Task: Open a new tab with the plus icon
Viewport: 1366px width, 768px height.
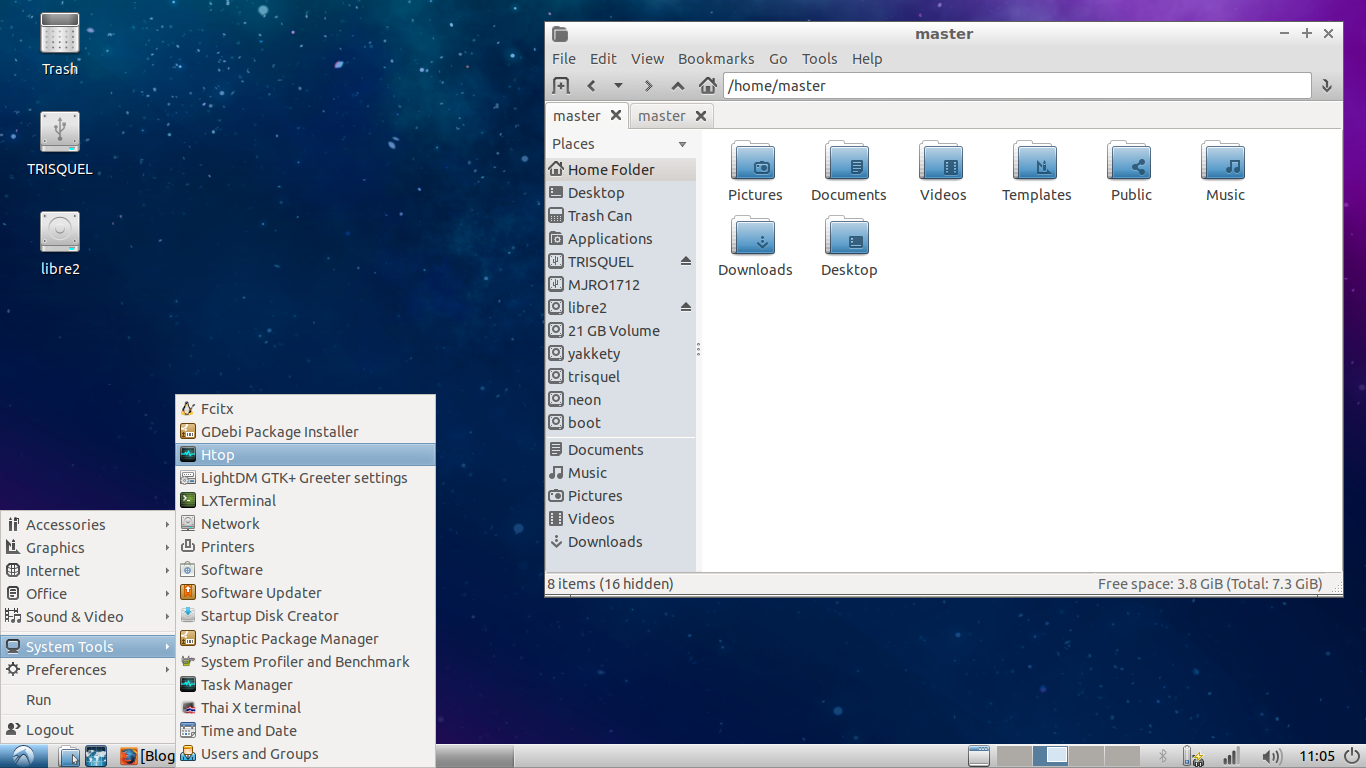Action: coord(563,85)
